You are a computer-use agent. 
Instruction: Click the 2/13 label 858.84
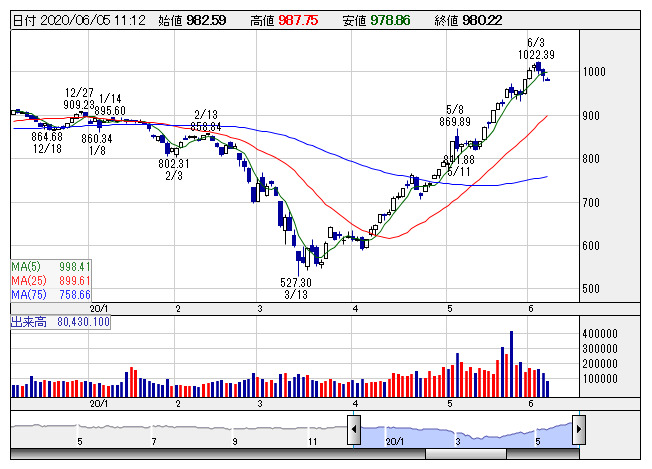pyautogui.click(x=206, y=126)
